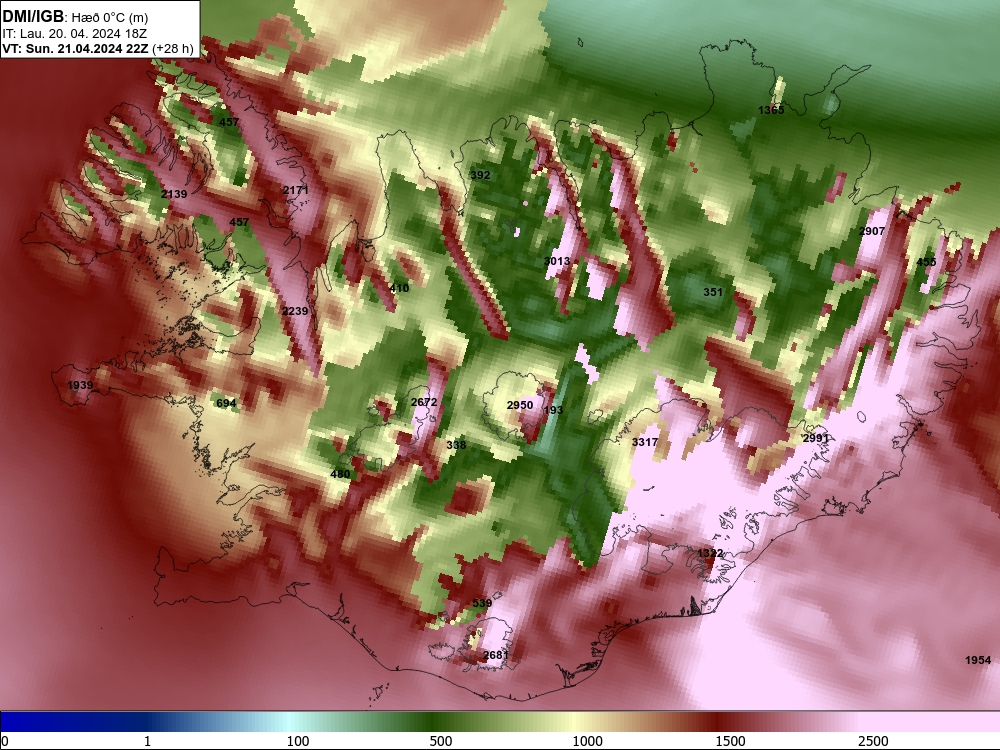This screenshot has width=1000, height=750.
Task: Click the map value 2991
Action: (816, 438)
